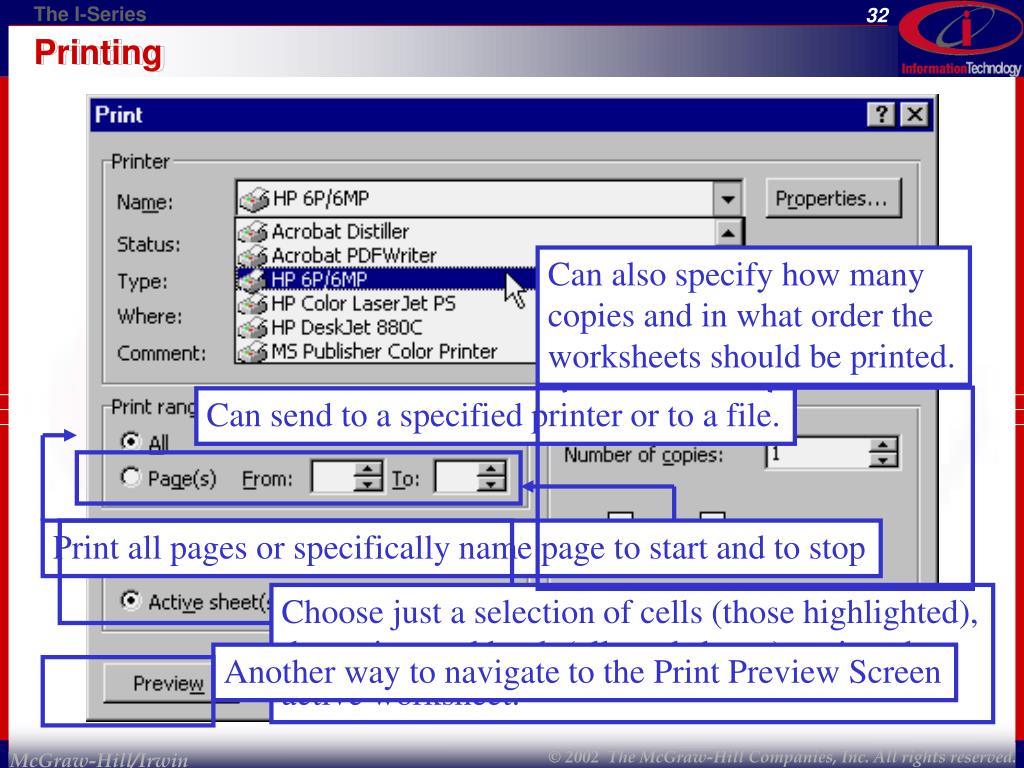The width and height of the screenshot is (1024, 768).
Task: Close the Print dialog with X
Action: (x=915, y=115)
